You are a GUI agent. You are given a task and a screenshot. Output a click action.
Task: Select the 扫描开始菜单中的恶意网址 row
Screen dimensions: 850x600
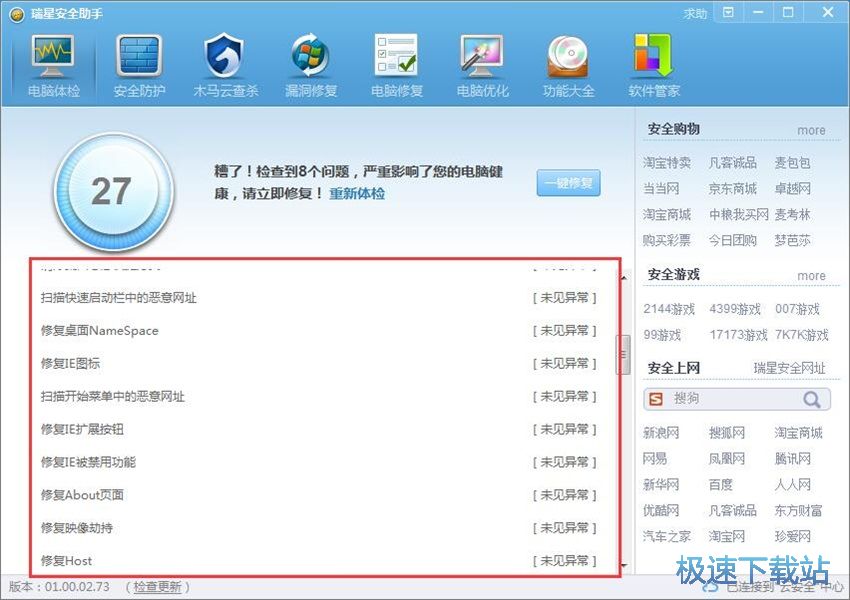click(x=319, y=396)
